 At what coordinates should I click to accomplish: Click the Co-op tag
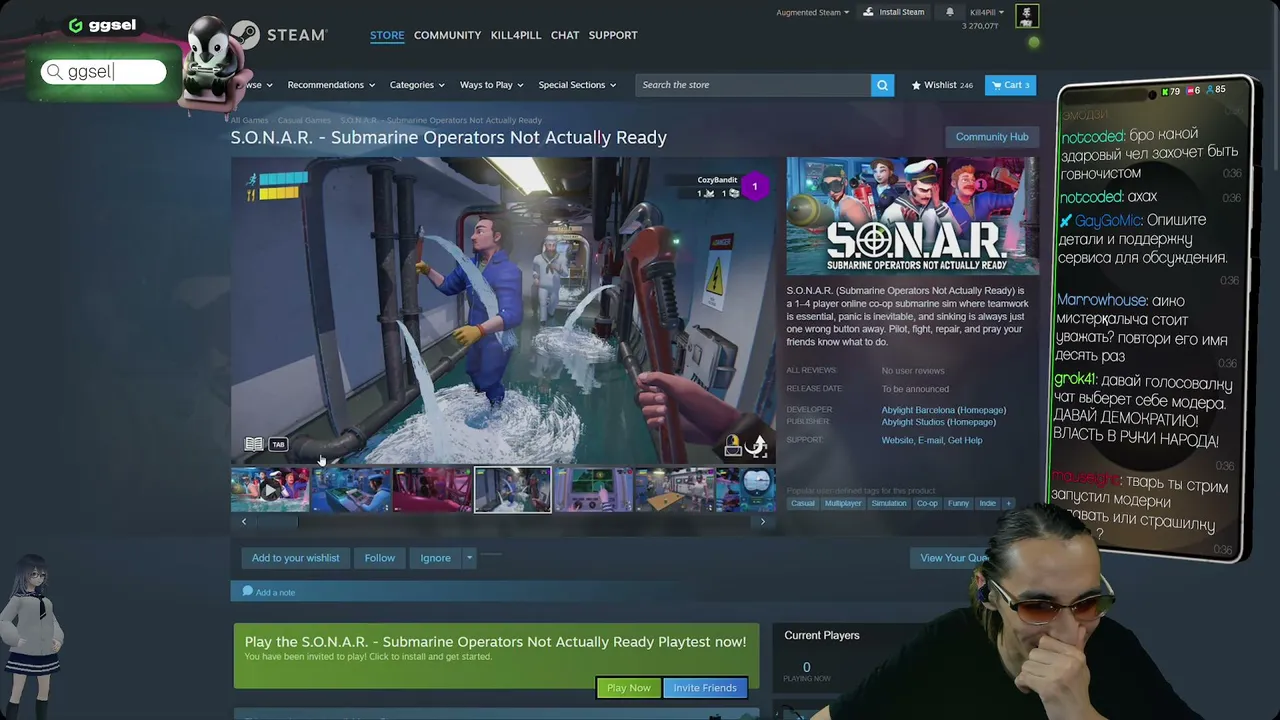[927, 503]
